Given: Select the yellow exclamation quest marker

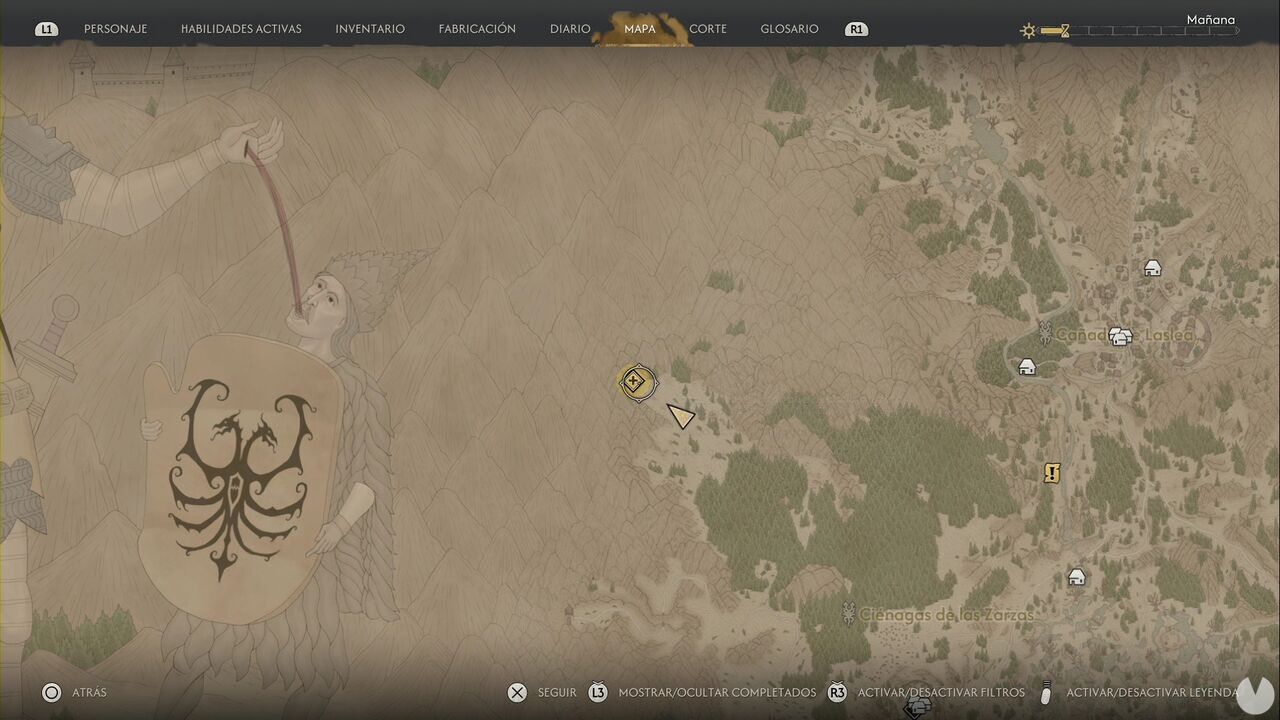Looking at the screenshot, I should [1051, 473].
